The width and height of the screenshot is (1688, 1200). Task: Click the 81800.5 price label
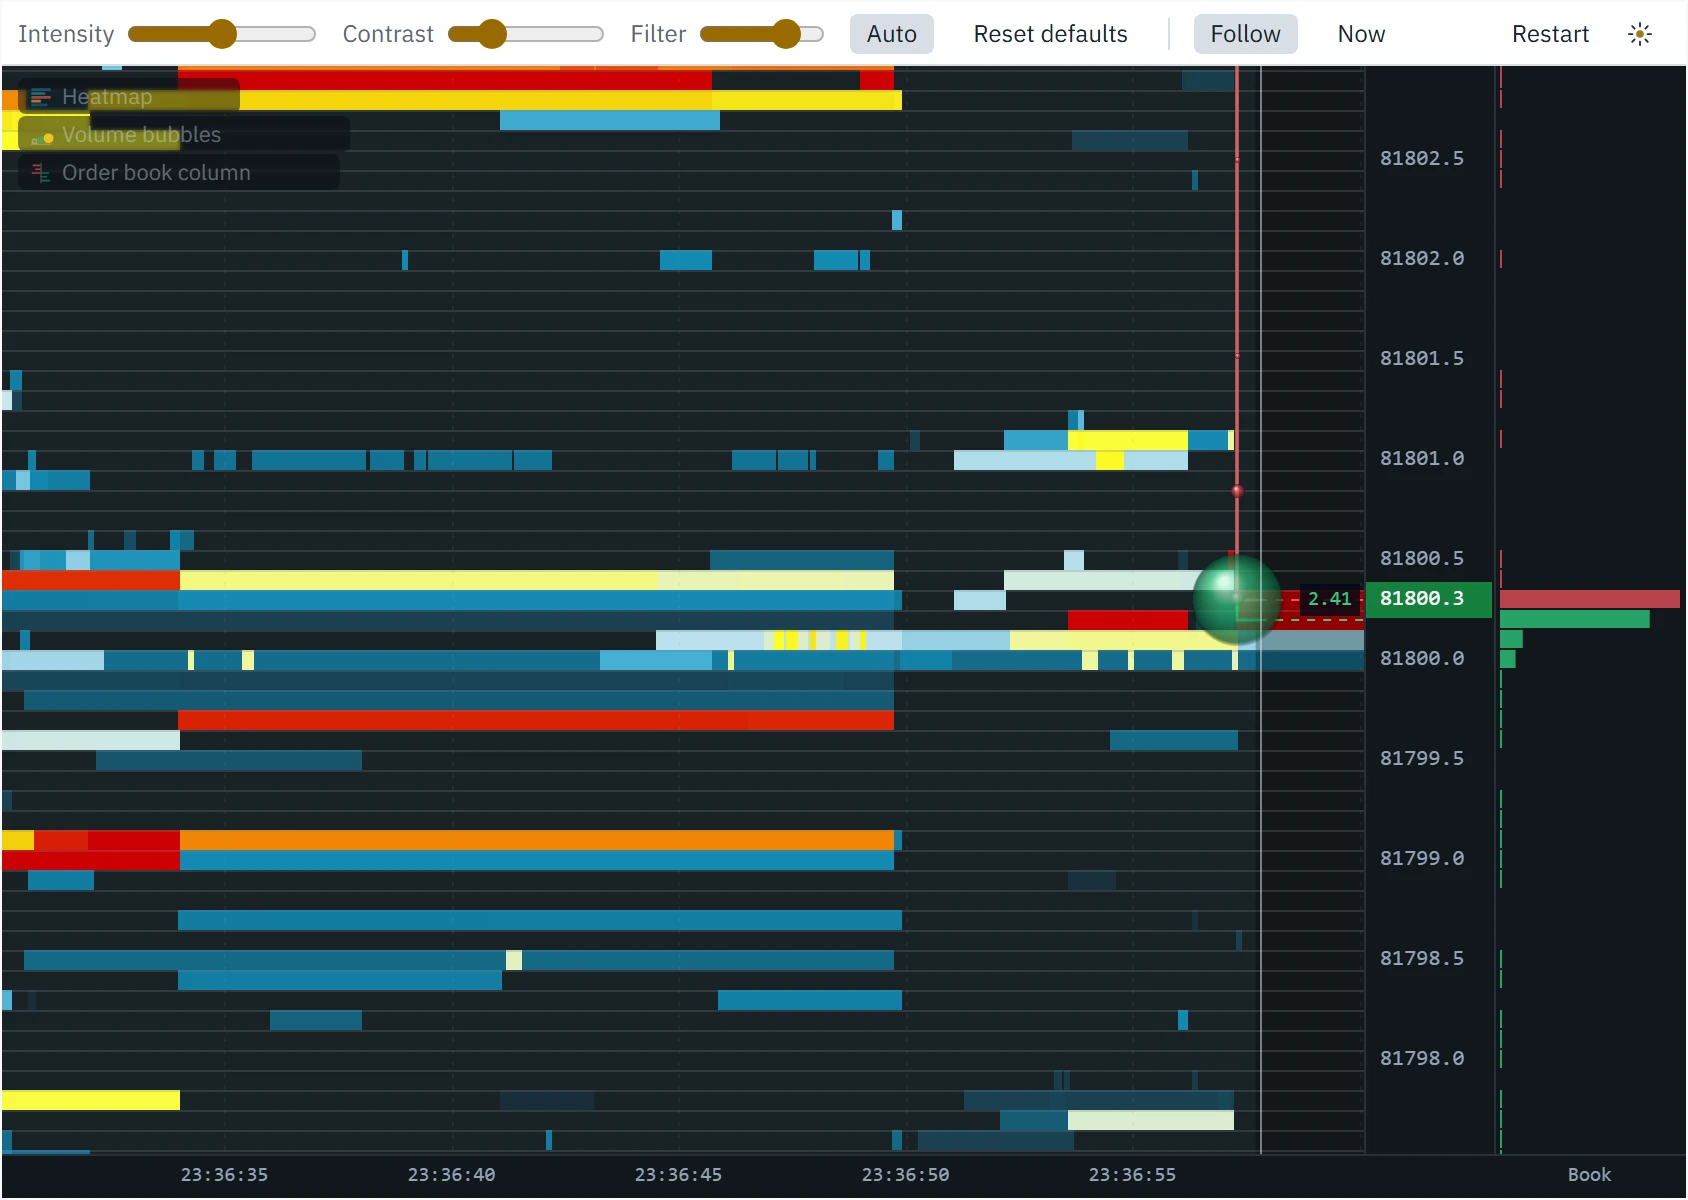[1422, 559]
